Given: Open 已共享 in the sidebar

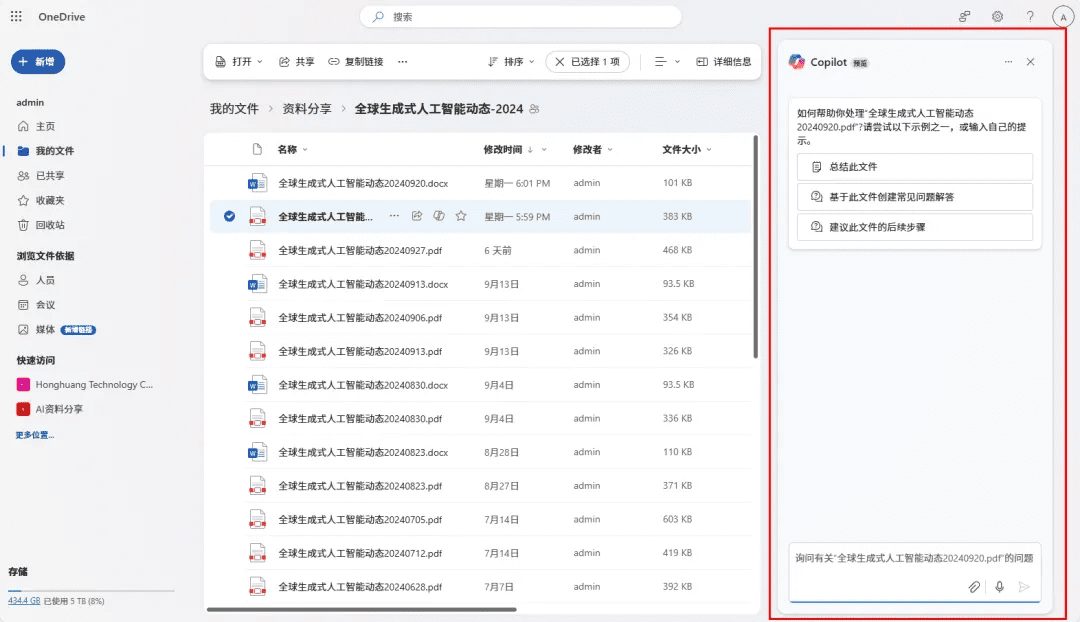Looking at the screenshot, I should pos(50,176).
